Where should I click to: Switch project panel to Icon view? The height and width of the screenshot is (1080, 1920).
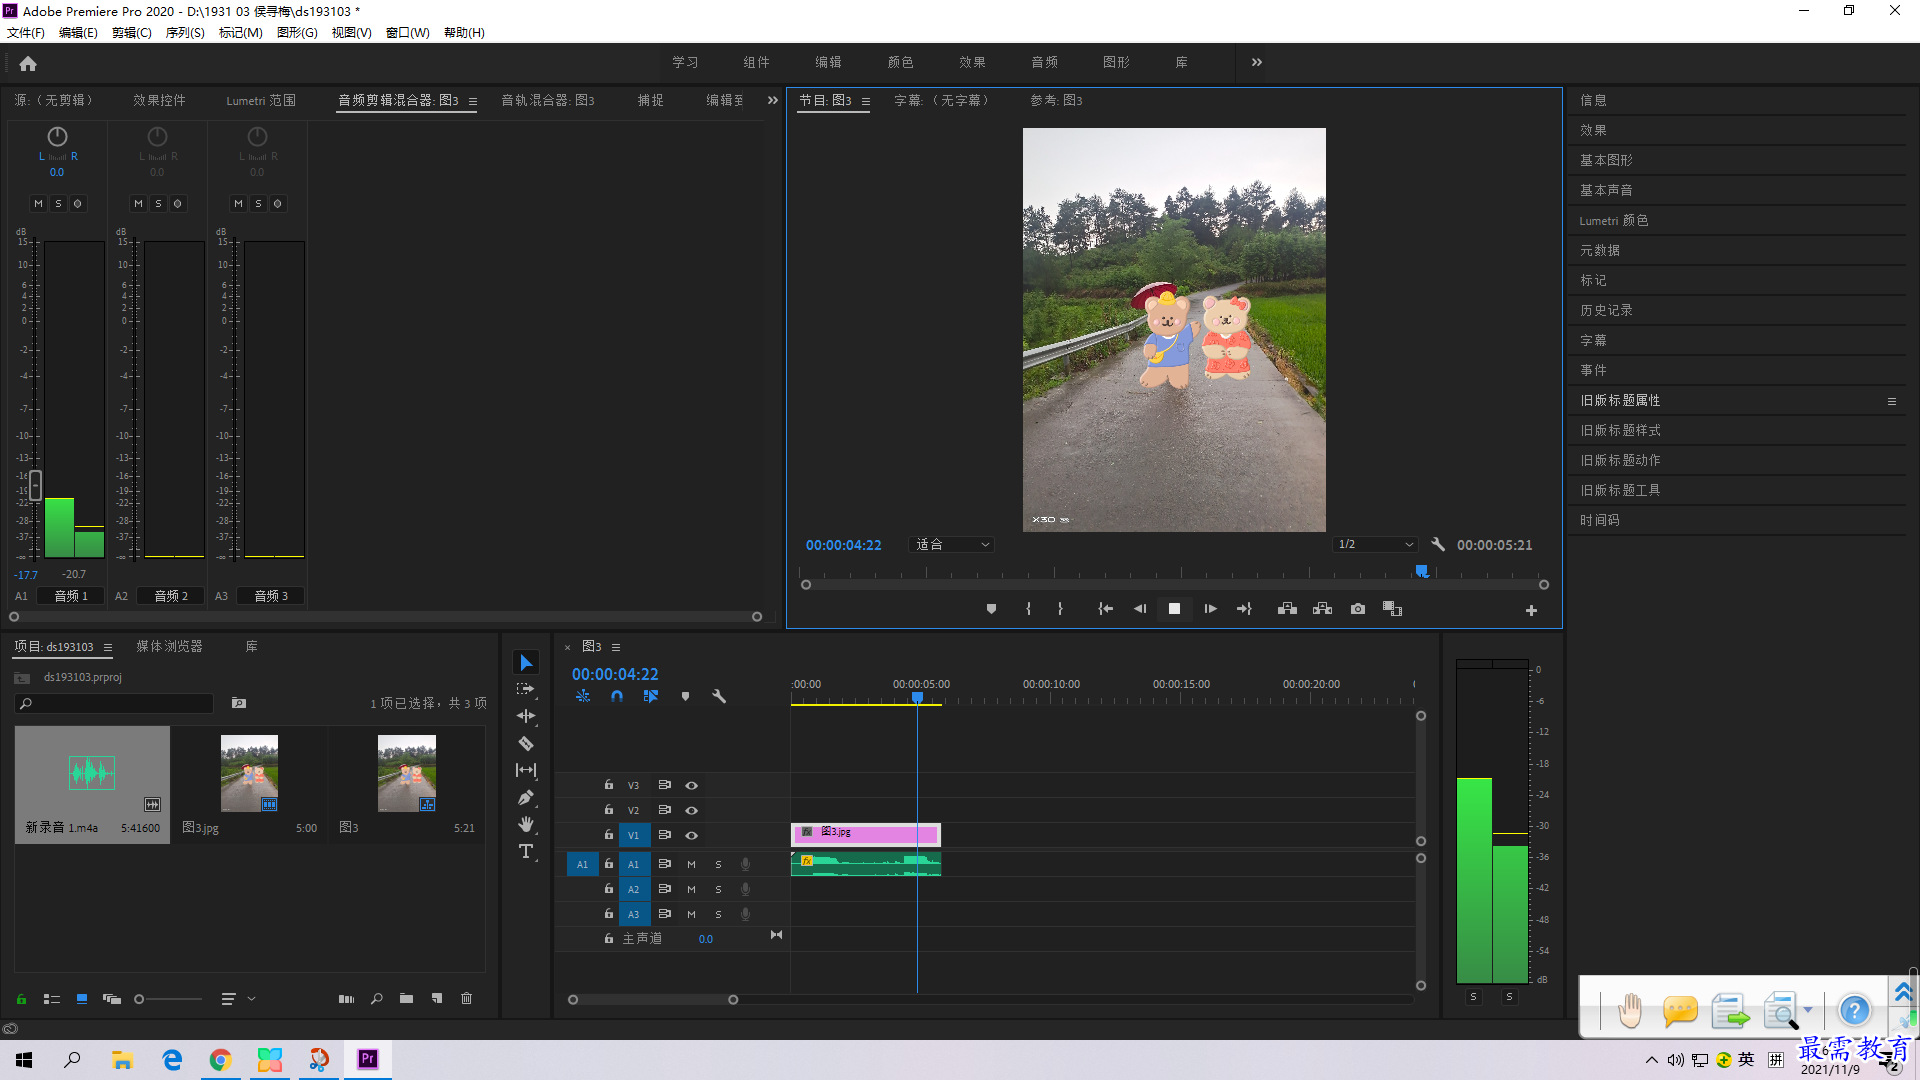point(82,999)
